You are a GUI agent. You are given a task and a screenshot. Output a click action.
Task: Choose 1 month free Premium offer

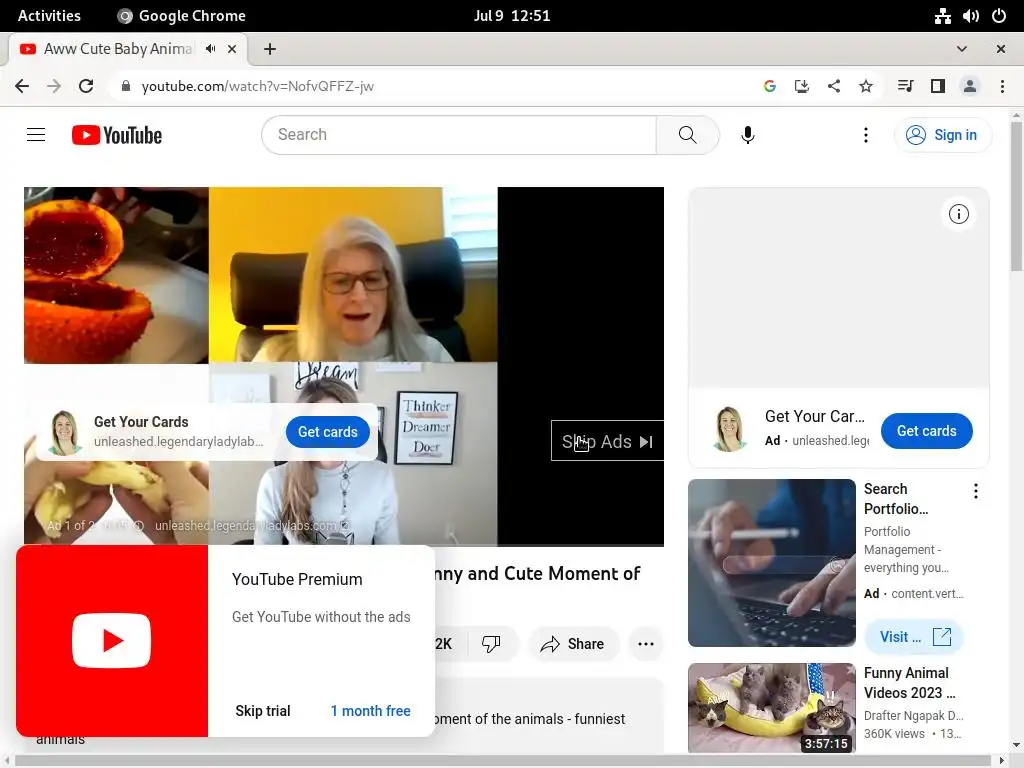[x=370, y=711]
